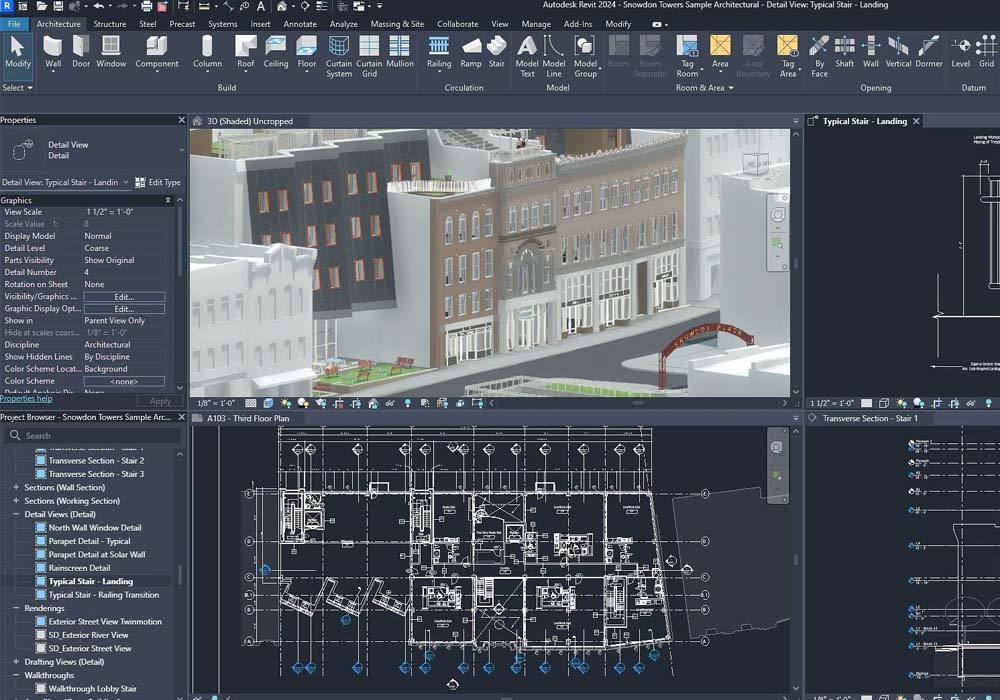Image resolution: width=1000 pixels, height=700 pixels.
Task: Select the Railing tool
Action: (x=439, y=52)
